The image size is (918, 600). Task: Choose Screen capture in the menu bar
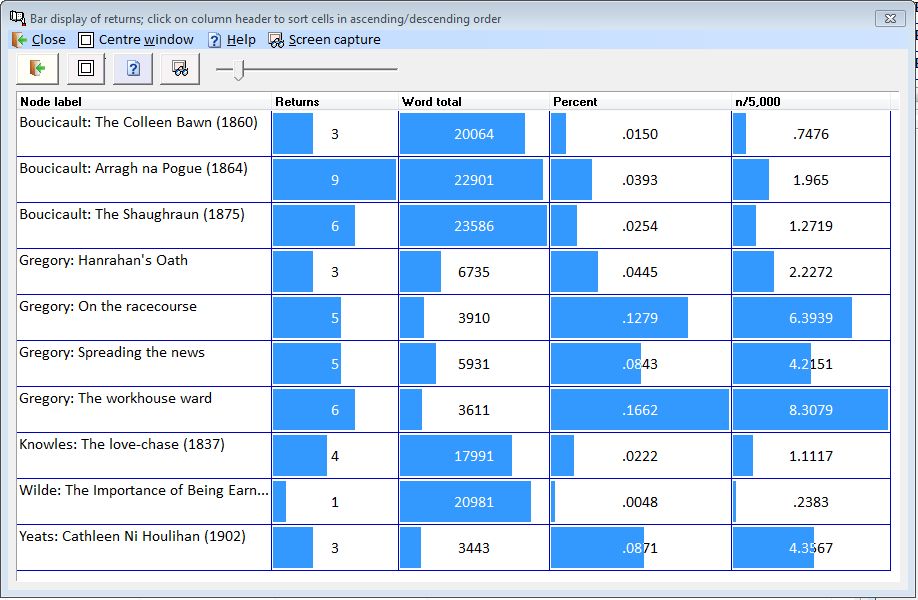point(324,40)
